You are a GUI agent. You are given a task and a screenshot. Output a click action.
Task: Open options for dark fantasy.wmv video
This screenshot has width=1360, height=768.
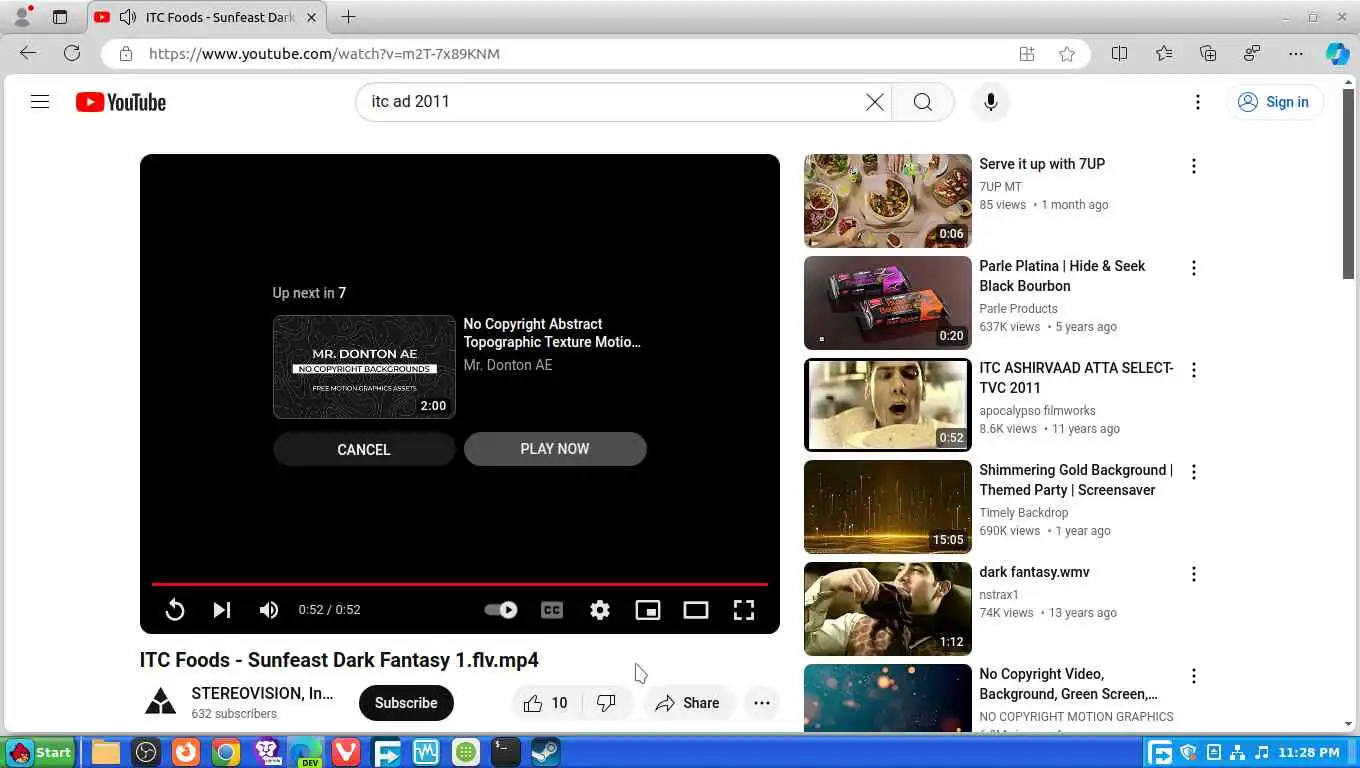1193,574
